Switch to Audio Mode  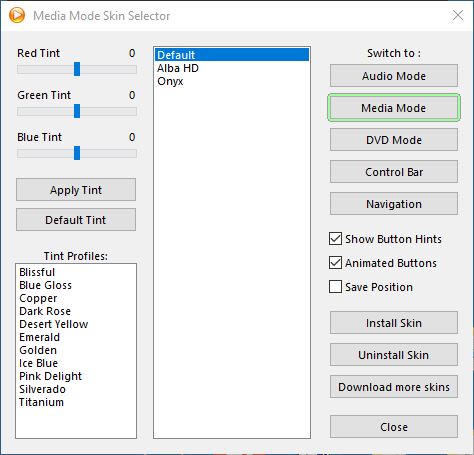coord(394,76)
